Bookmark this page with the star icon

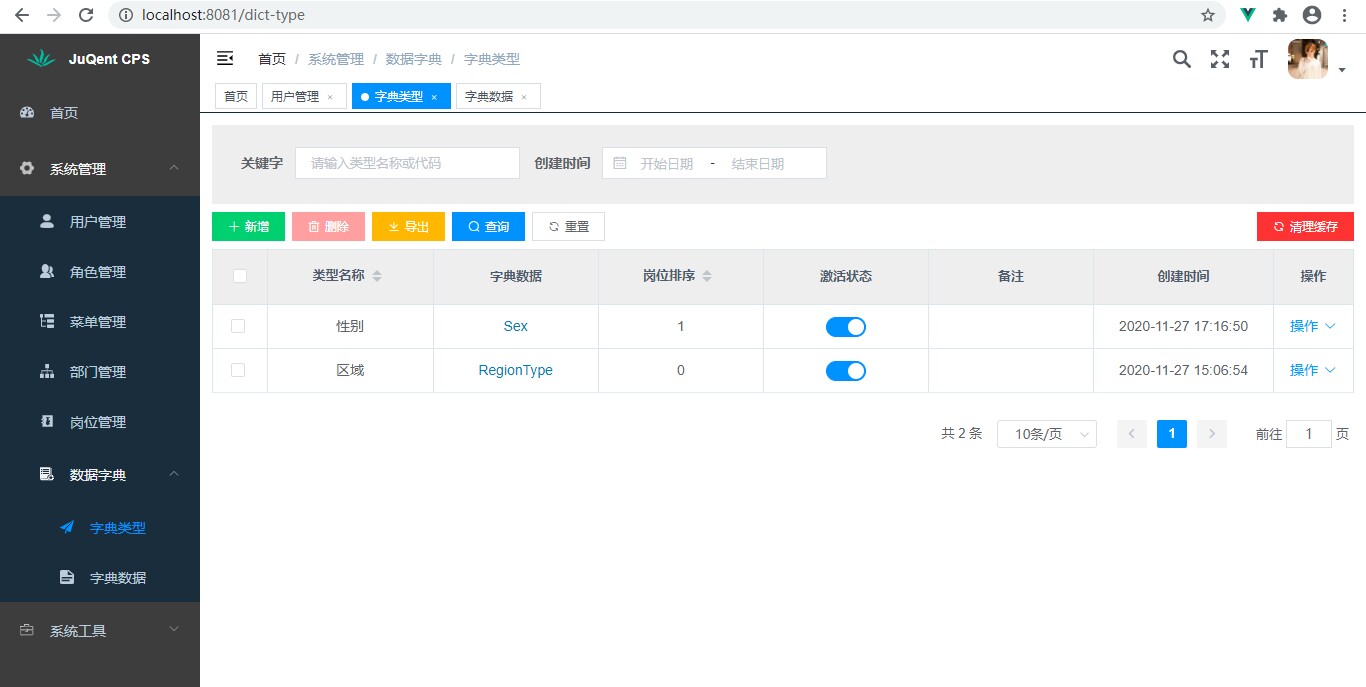tap(1207, 15)
